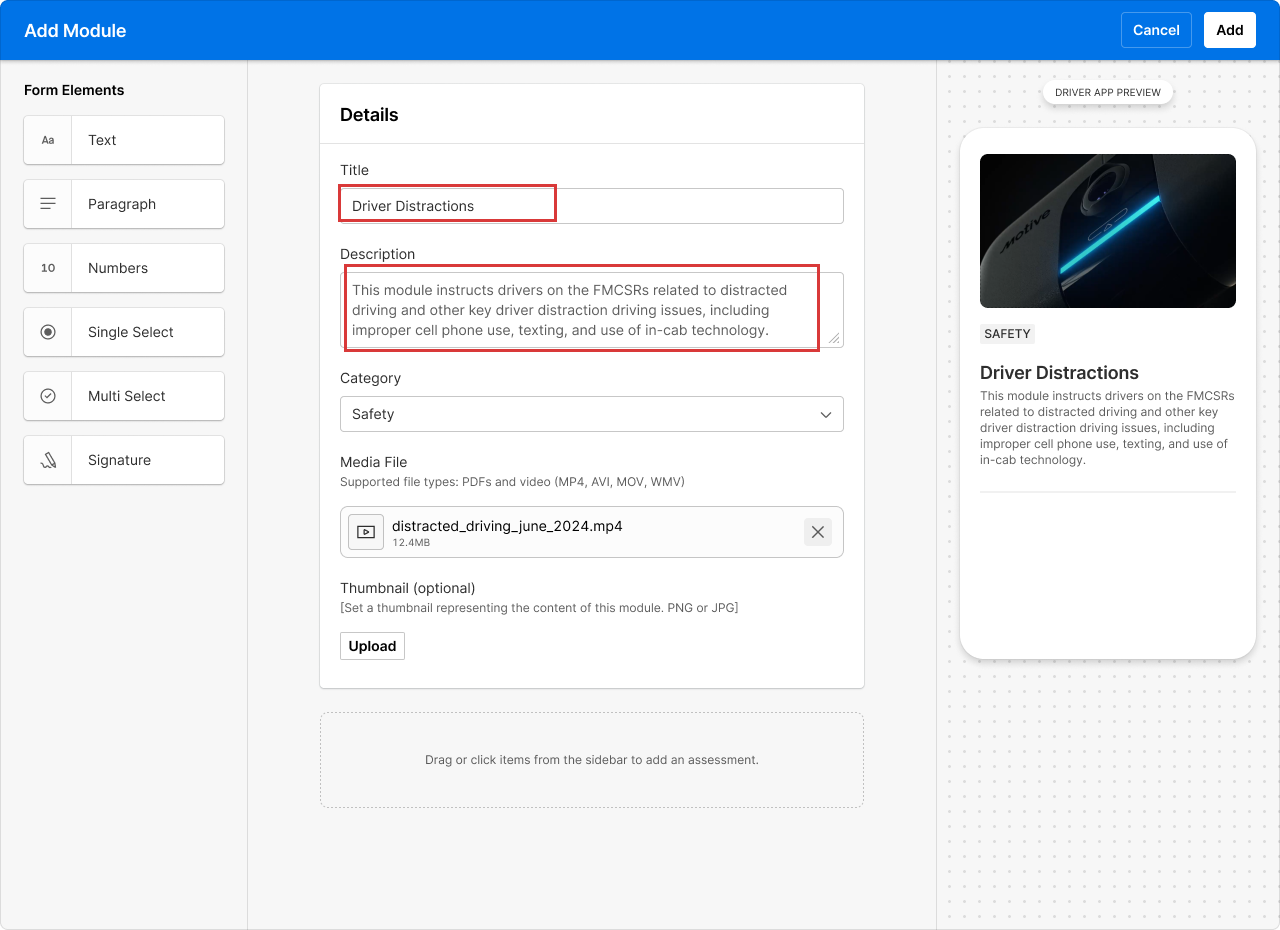Click the assessment drop zone area
This screenshot has height=930, width=1280.
pos(591,760)
